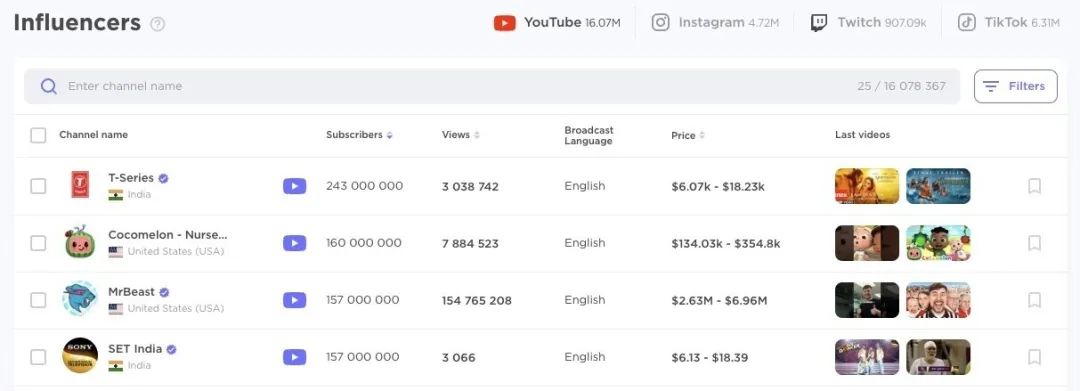
Task: Sort by Price column
Action: pyautogui.click(x=687, y=136)
